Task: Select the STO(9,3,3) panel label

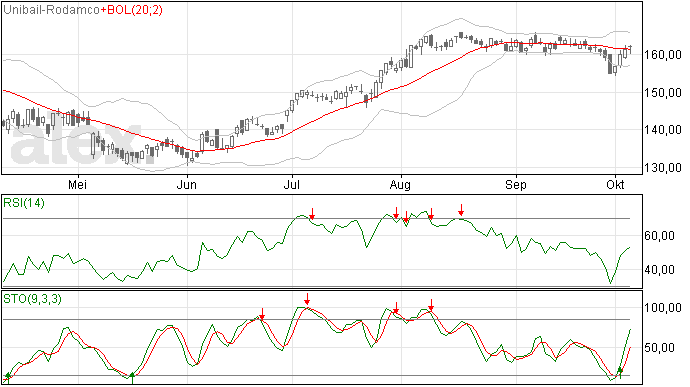Action: coord(33,299)
